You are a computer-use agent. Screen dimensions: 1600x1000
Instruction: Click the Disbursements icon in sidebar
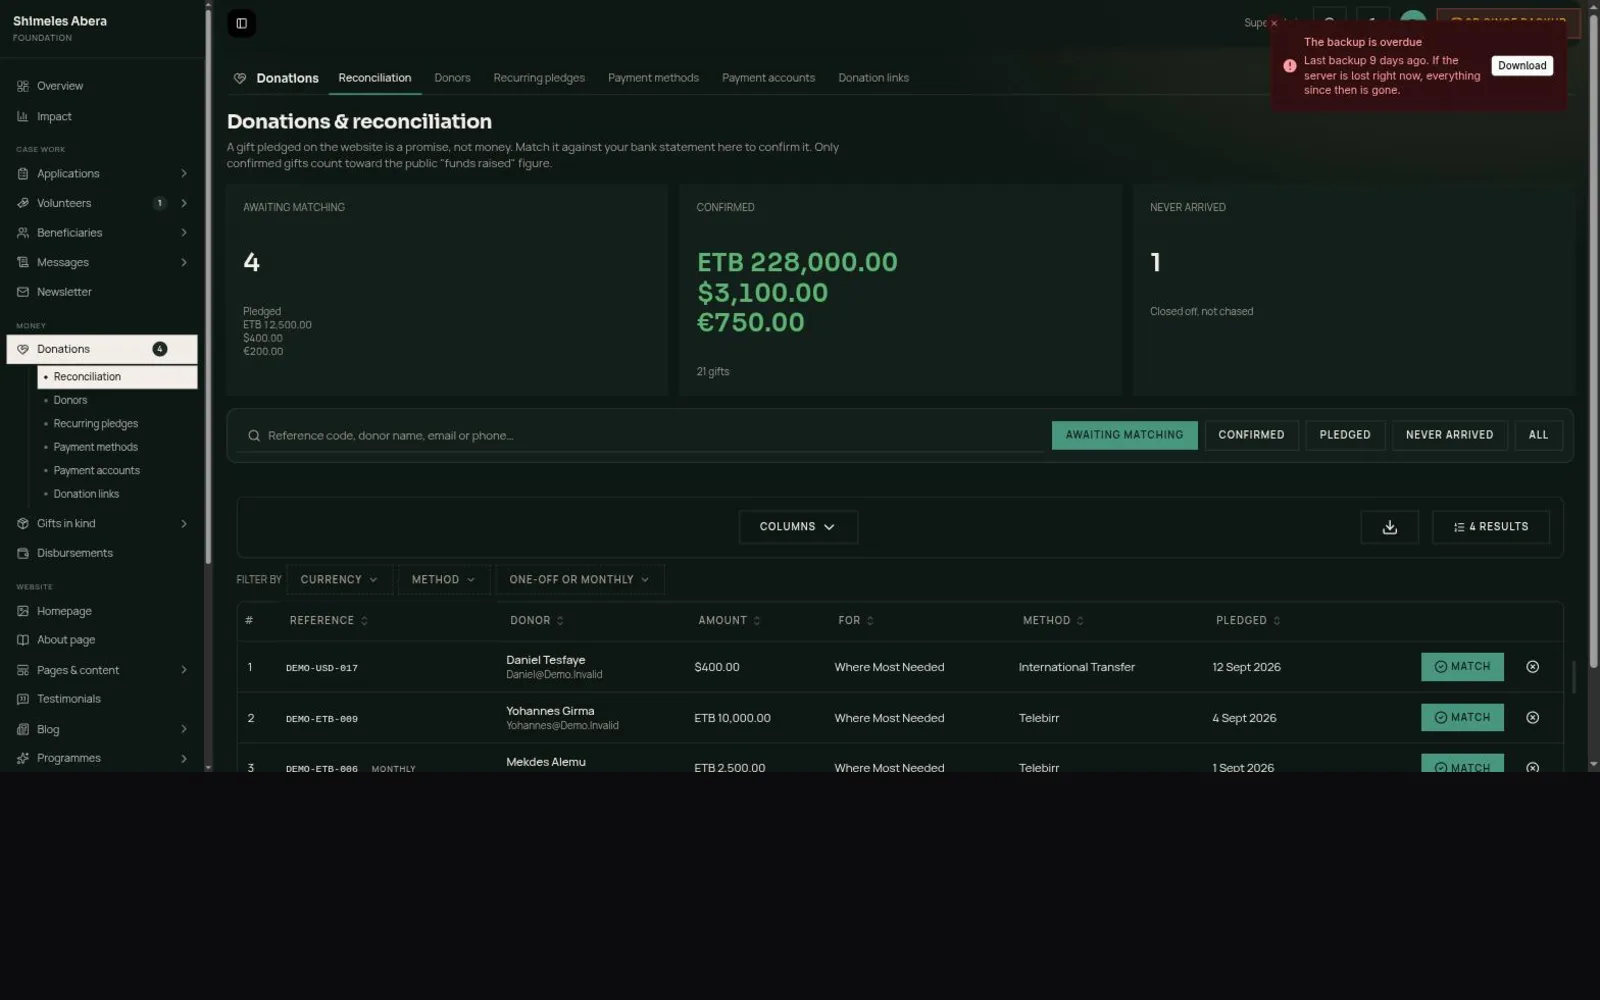coord(23,553)
